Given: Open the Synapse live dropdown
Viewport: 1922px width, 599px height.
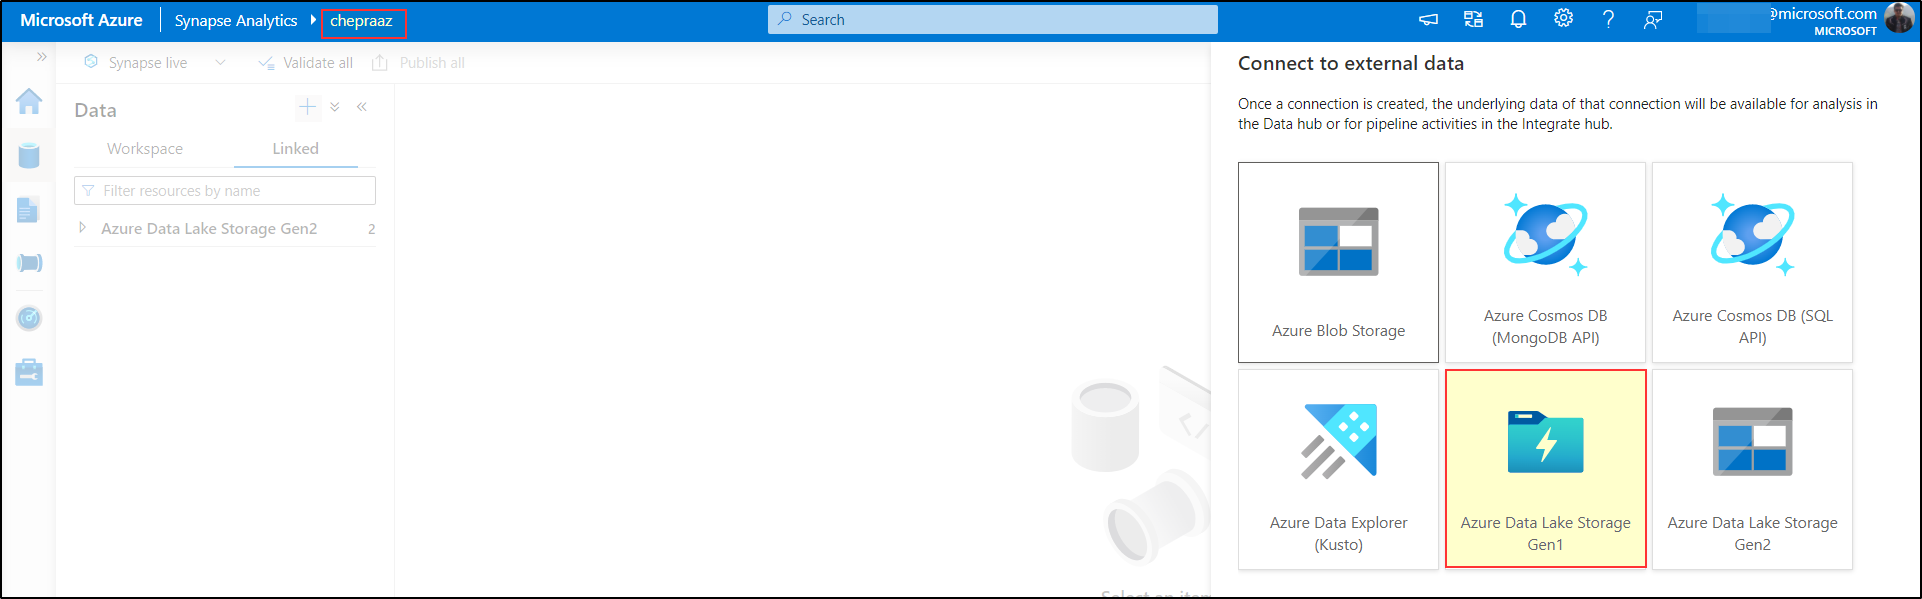Looking at the screenshot, I should point(220,63).
